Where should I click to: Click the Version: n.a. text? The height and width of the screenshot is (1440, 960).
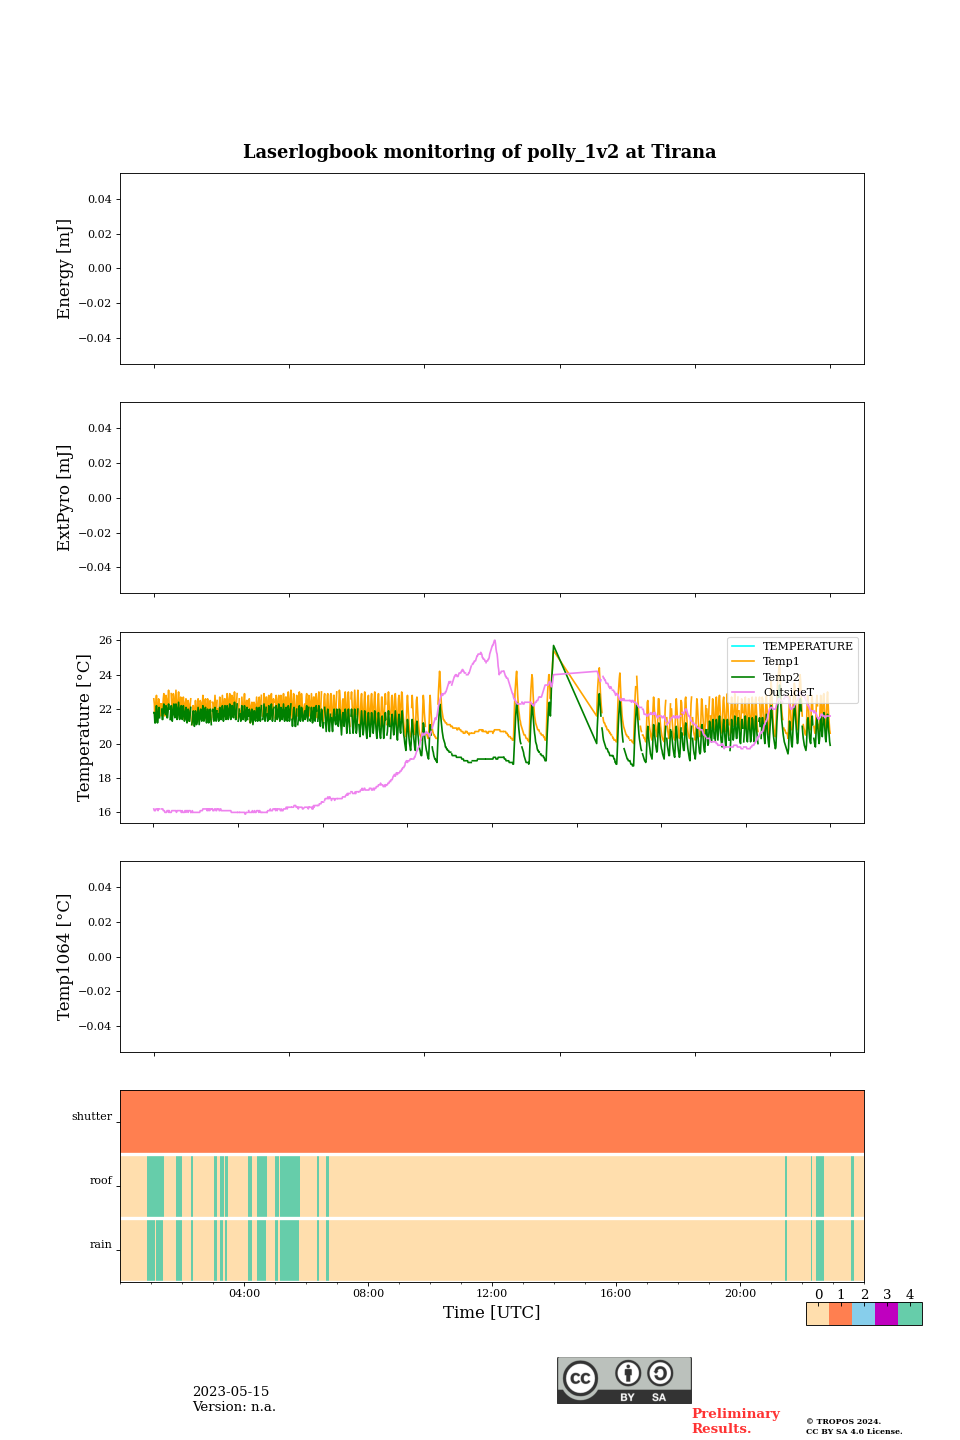click(x=234, y=1407)
